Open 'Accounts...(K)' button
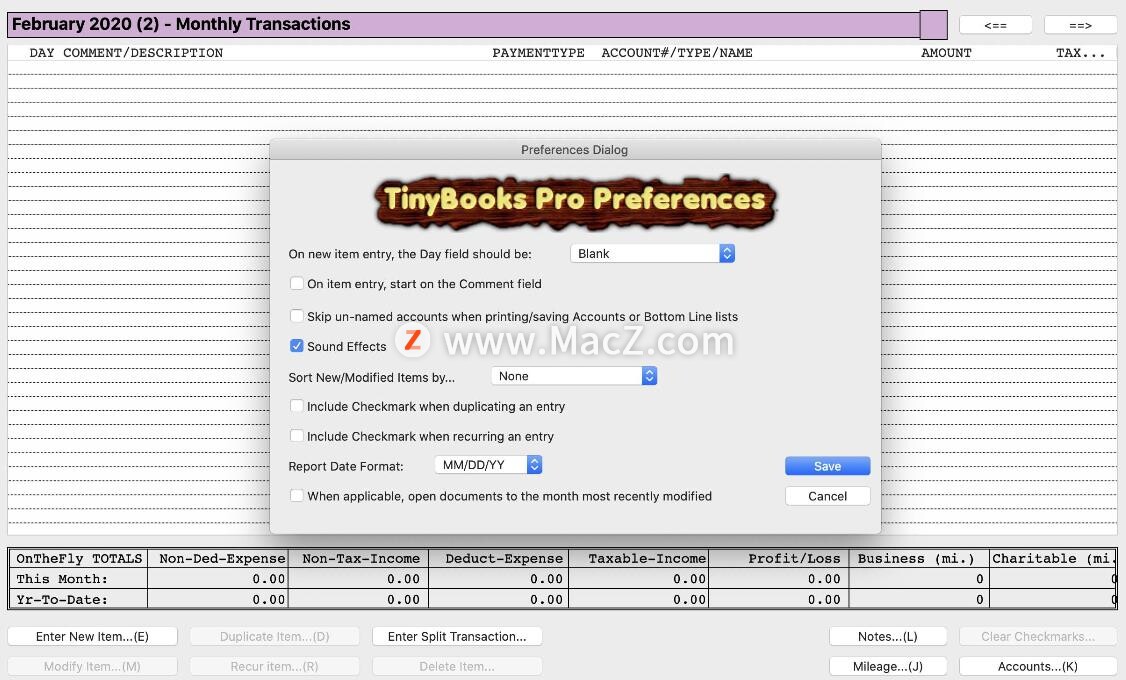The height and width of the screenshot is (680, 1126). tap(1038, 666)
